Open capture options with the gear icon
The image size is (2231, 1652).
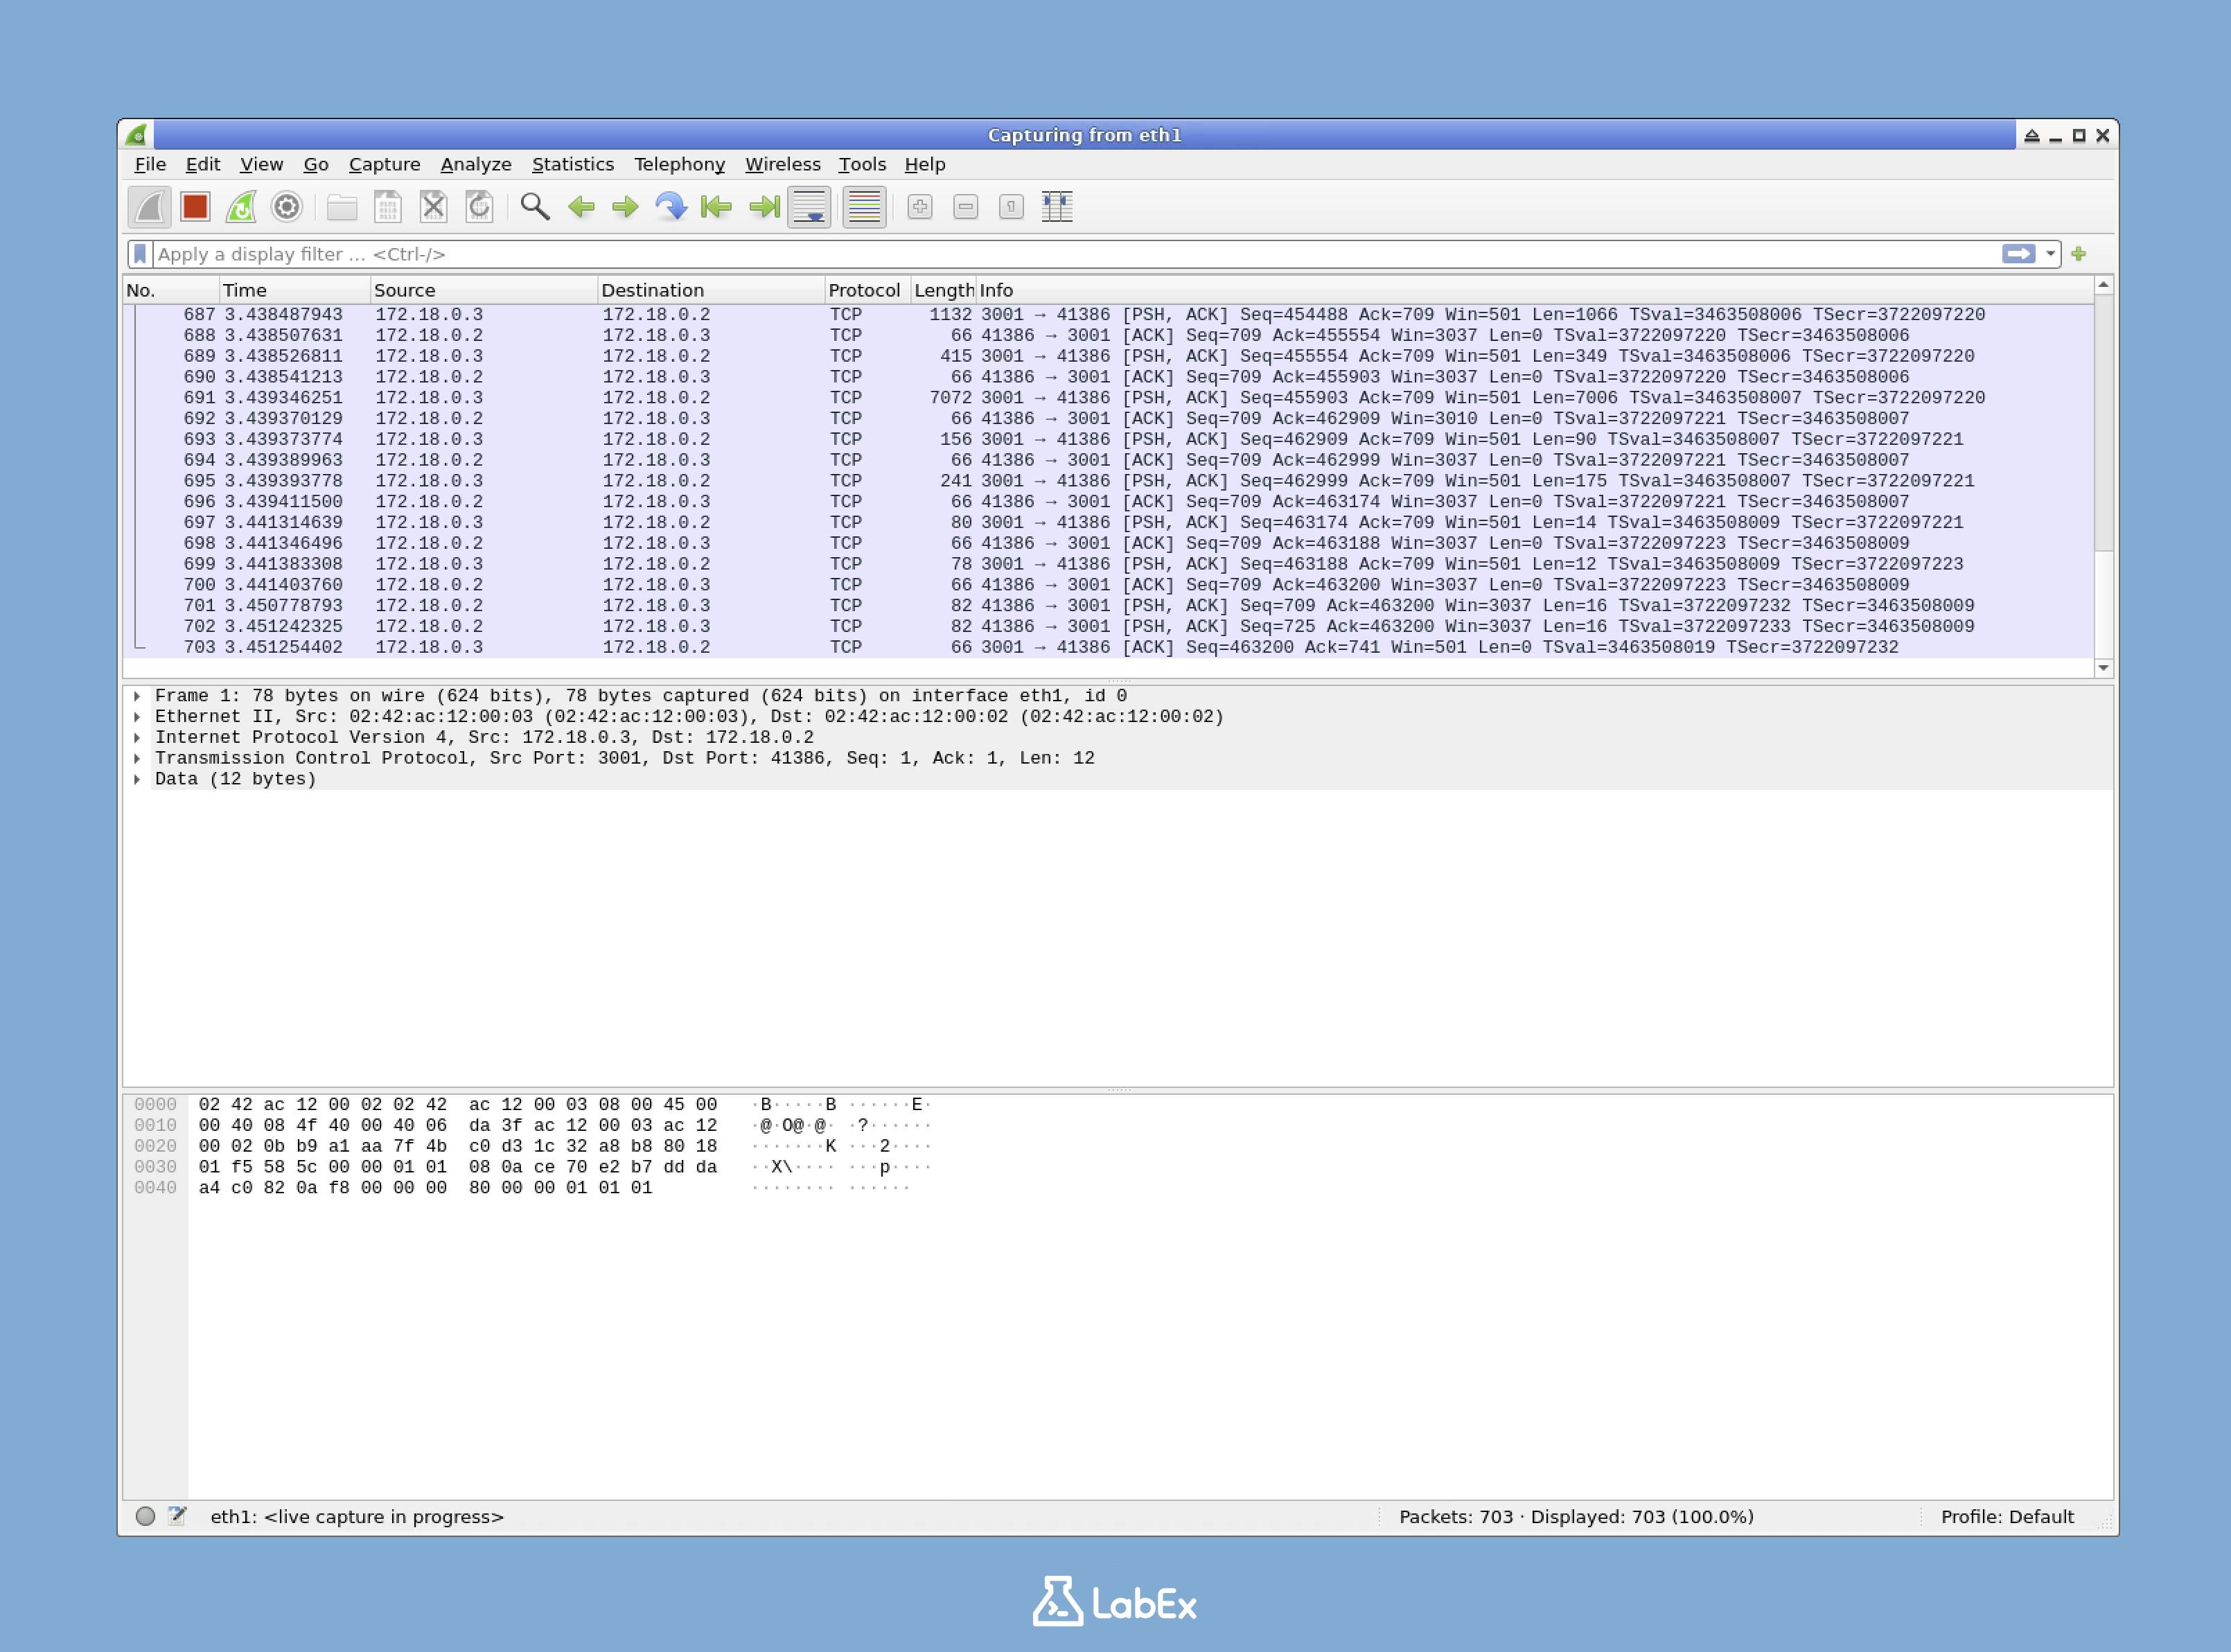[x=288, y=207]
